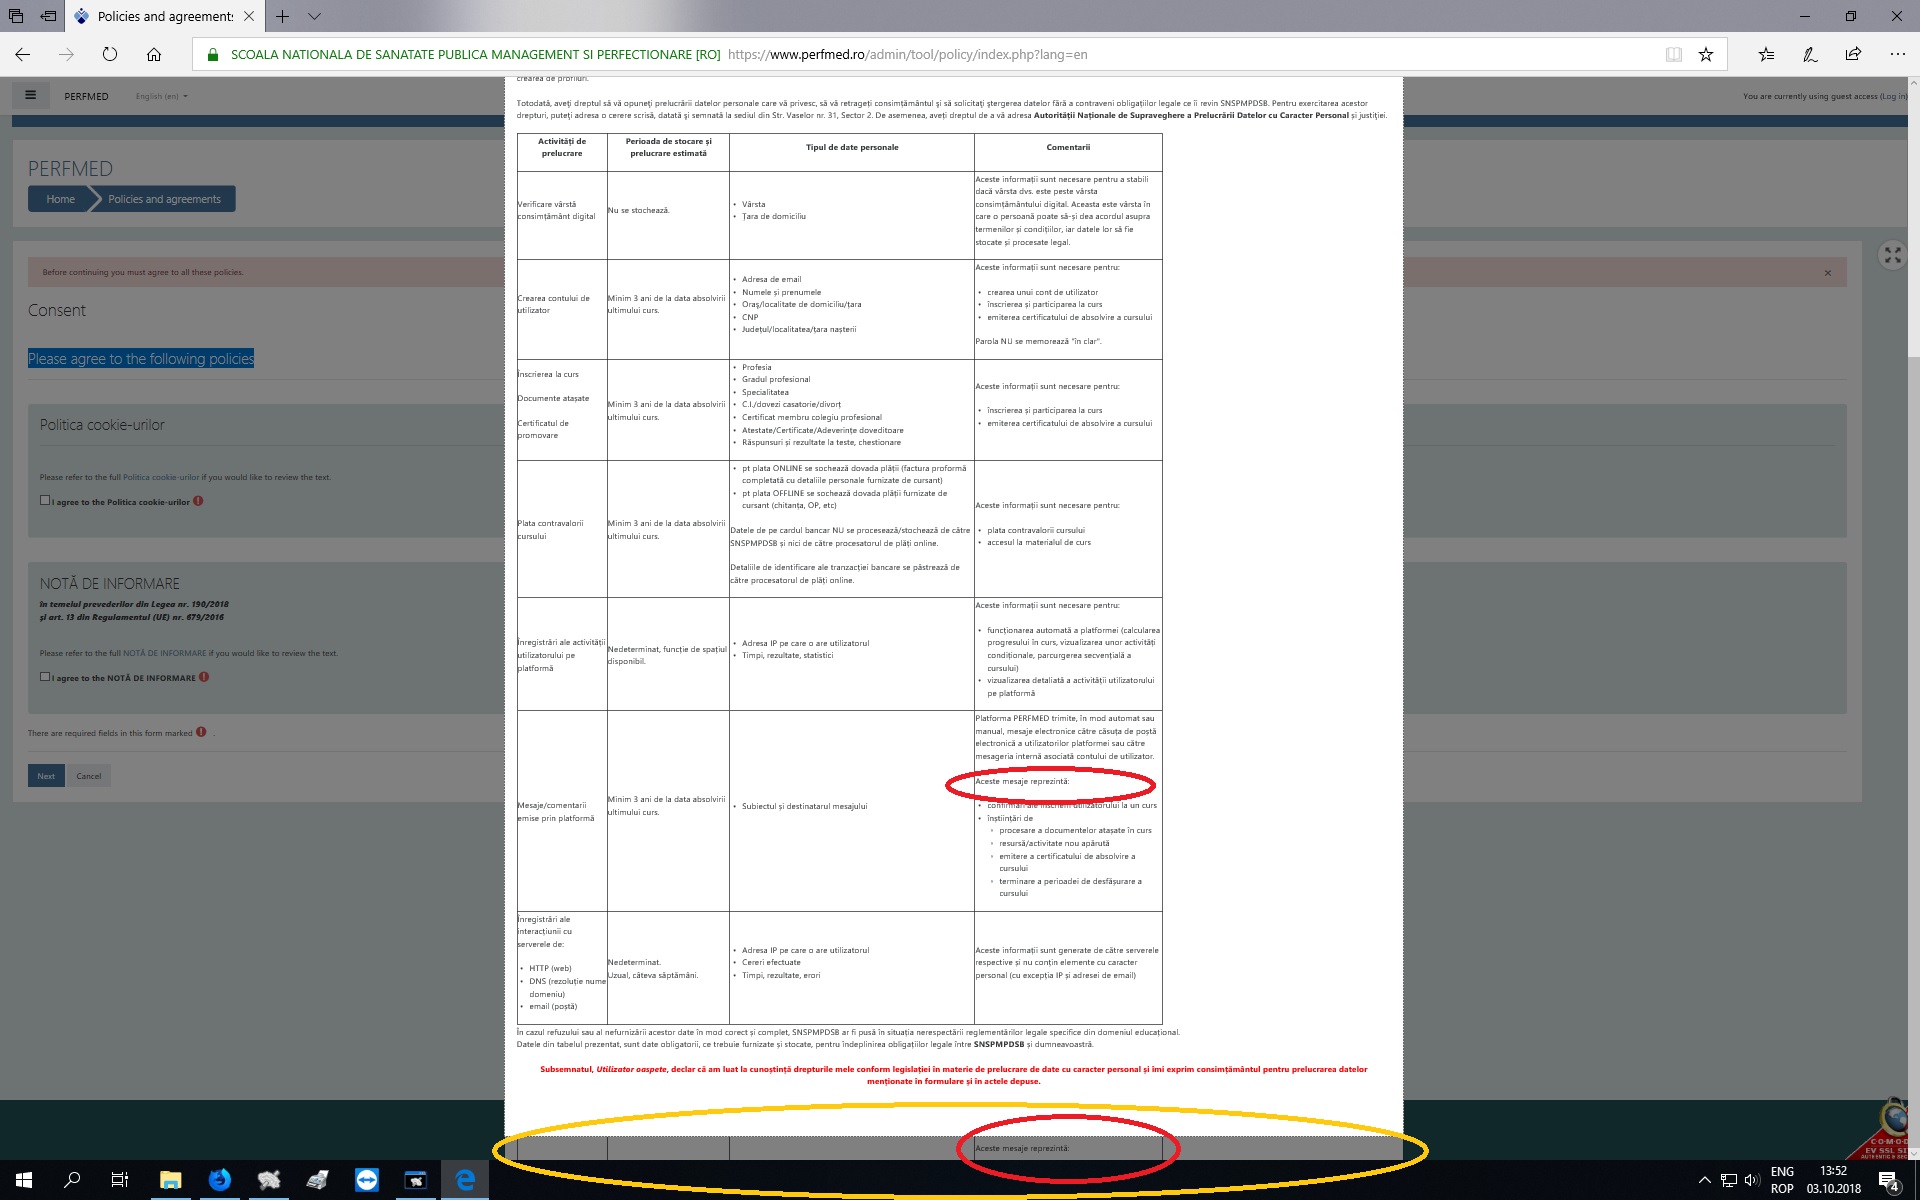1920x1200 pixels.
Task: Open Action Center notifications icon
Action: 1889,1181
